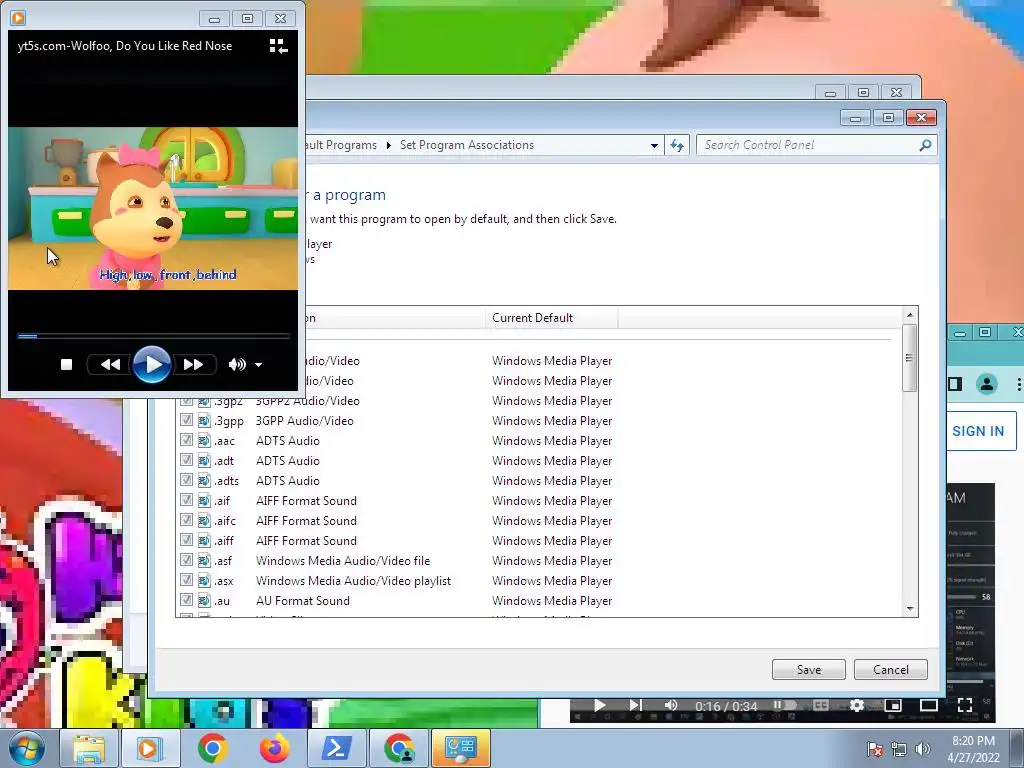This screenshot has width=1024, height=768.
Task: Open Windows Explorer from the taskbar
Action: coord(89,749)
